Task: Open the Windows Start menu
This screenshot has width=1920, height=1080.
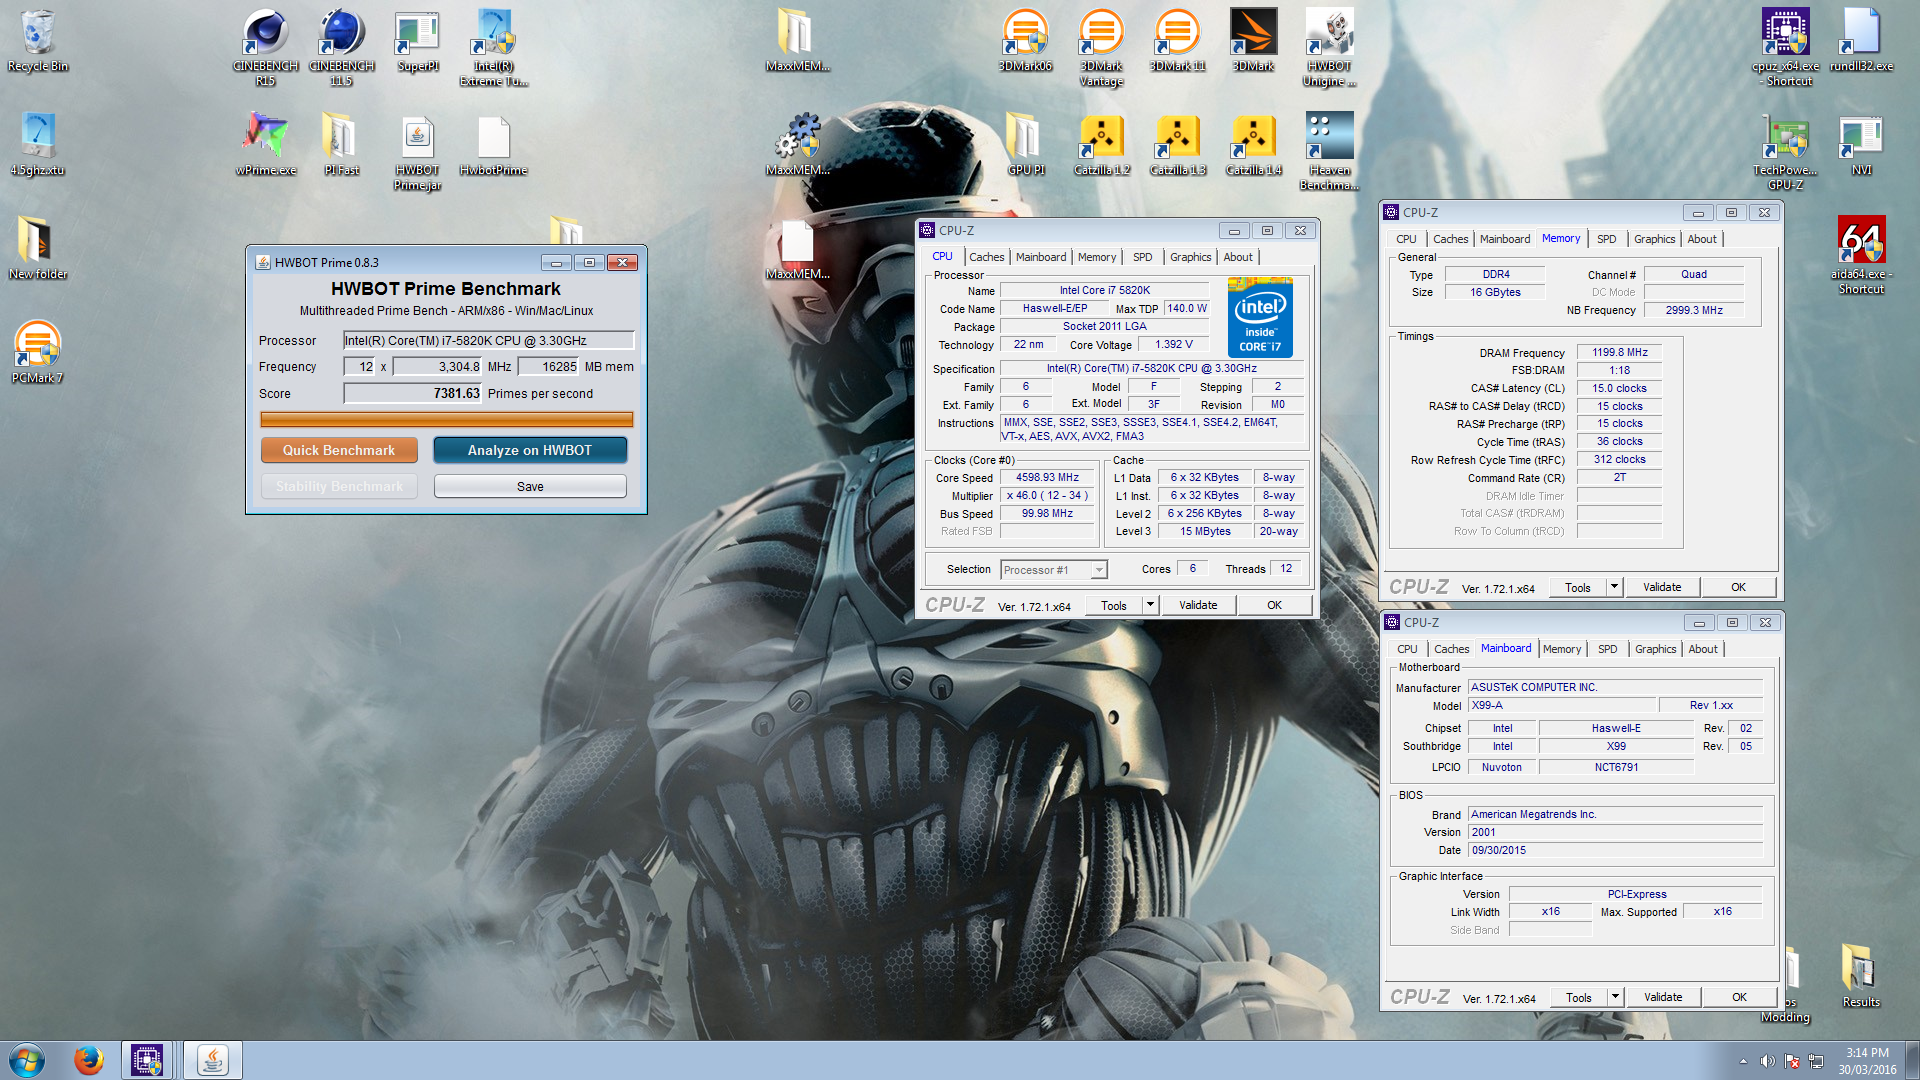Action: [x=27, y=1060]
